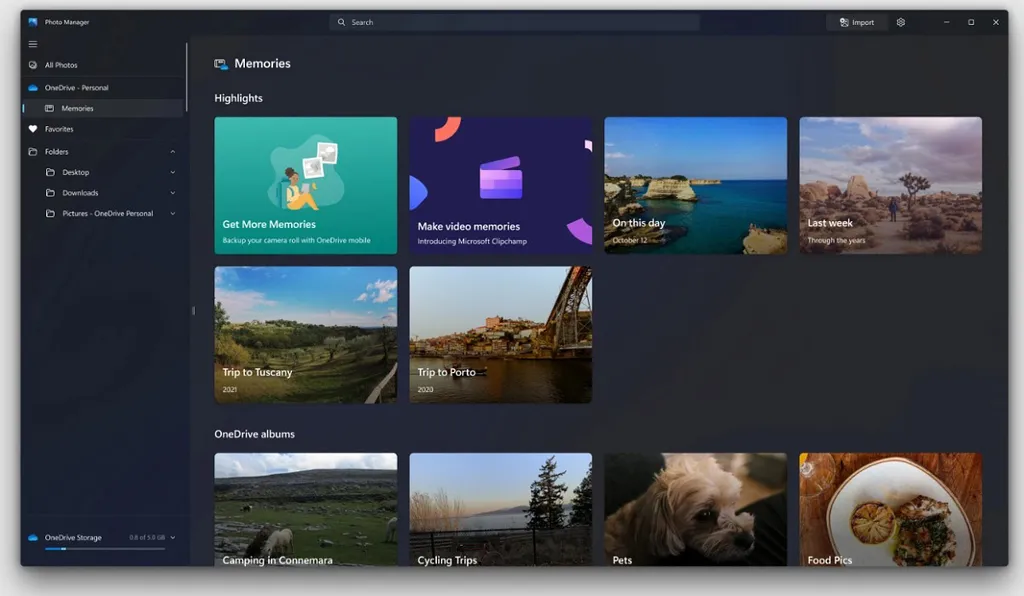Open the On this day memory
The image size is (1024, 596).
(696, 185)
